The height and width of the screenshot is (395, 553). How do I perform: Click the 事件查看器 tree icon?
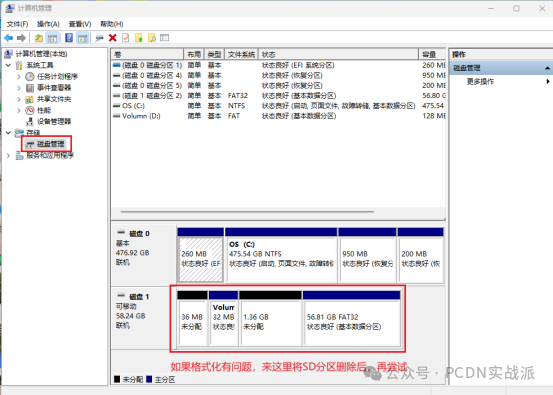tap(30, 88)
